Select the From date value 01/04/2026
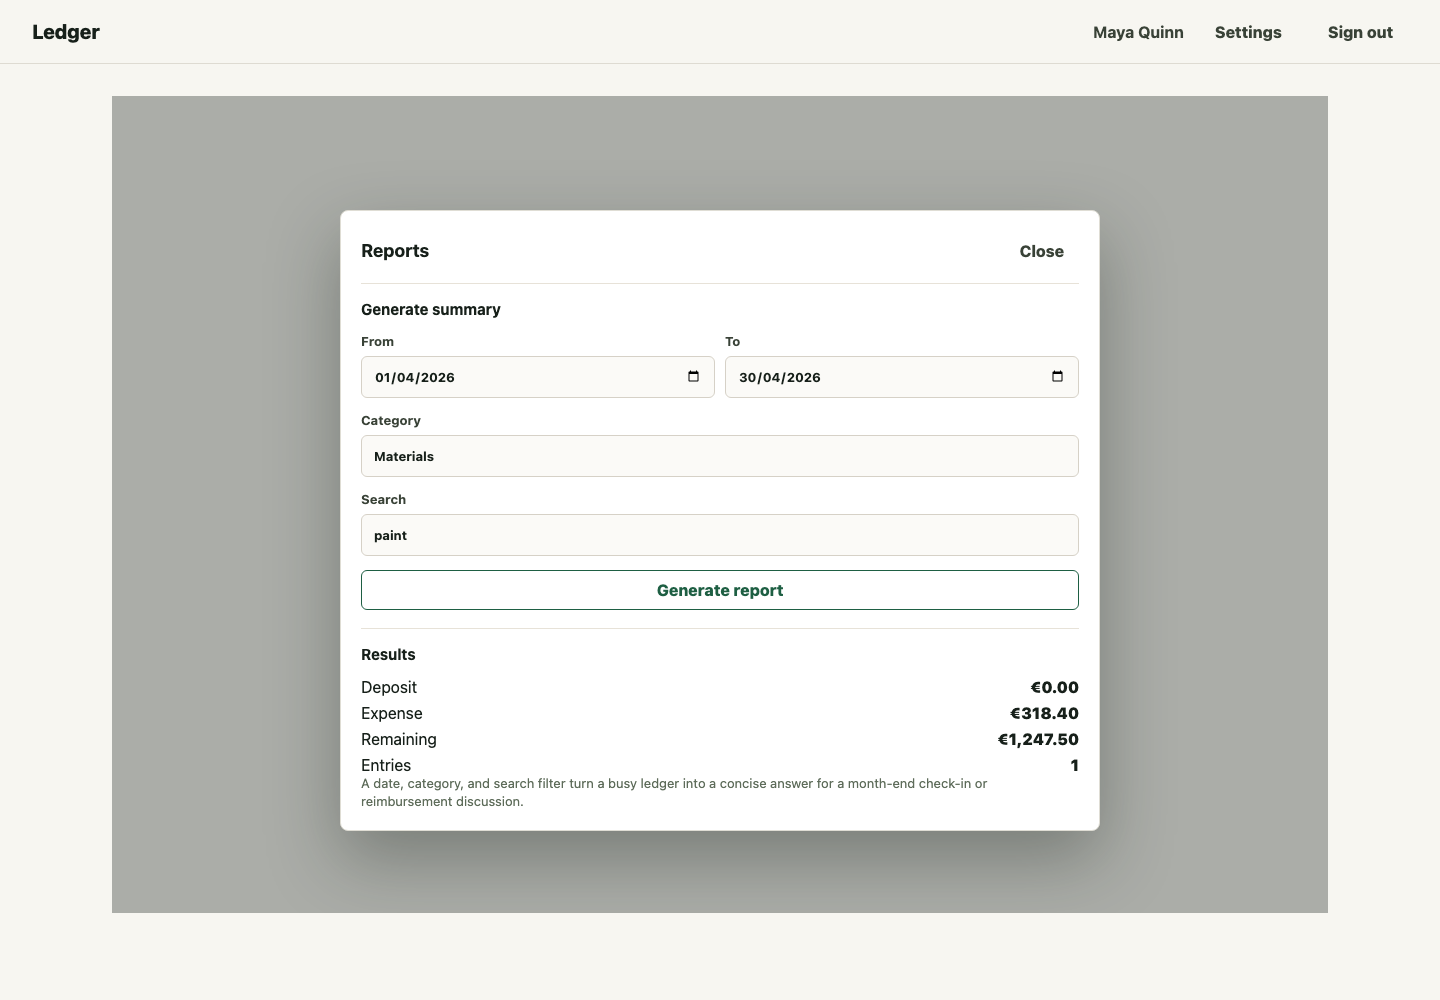1440x1000 pixels. point(416,377)
